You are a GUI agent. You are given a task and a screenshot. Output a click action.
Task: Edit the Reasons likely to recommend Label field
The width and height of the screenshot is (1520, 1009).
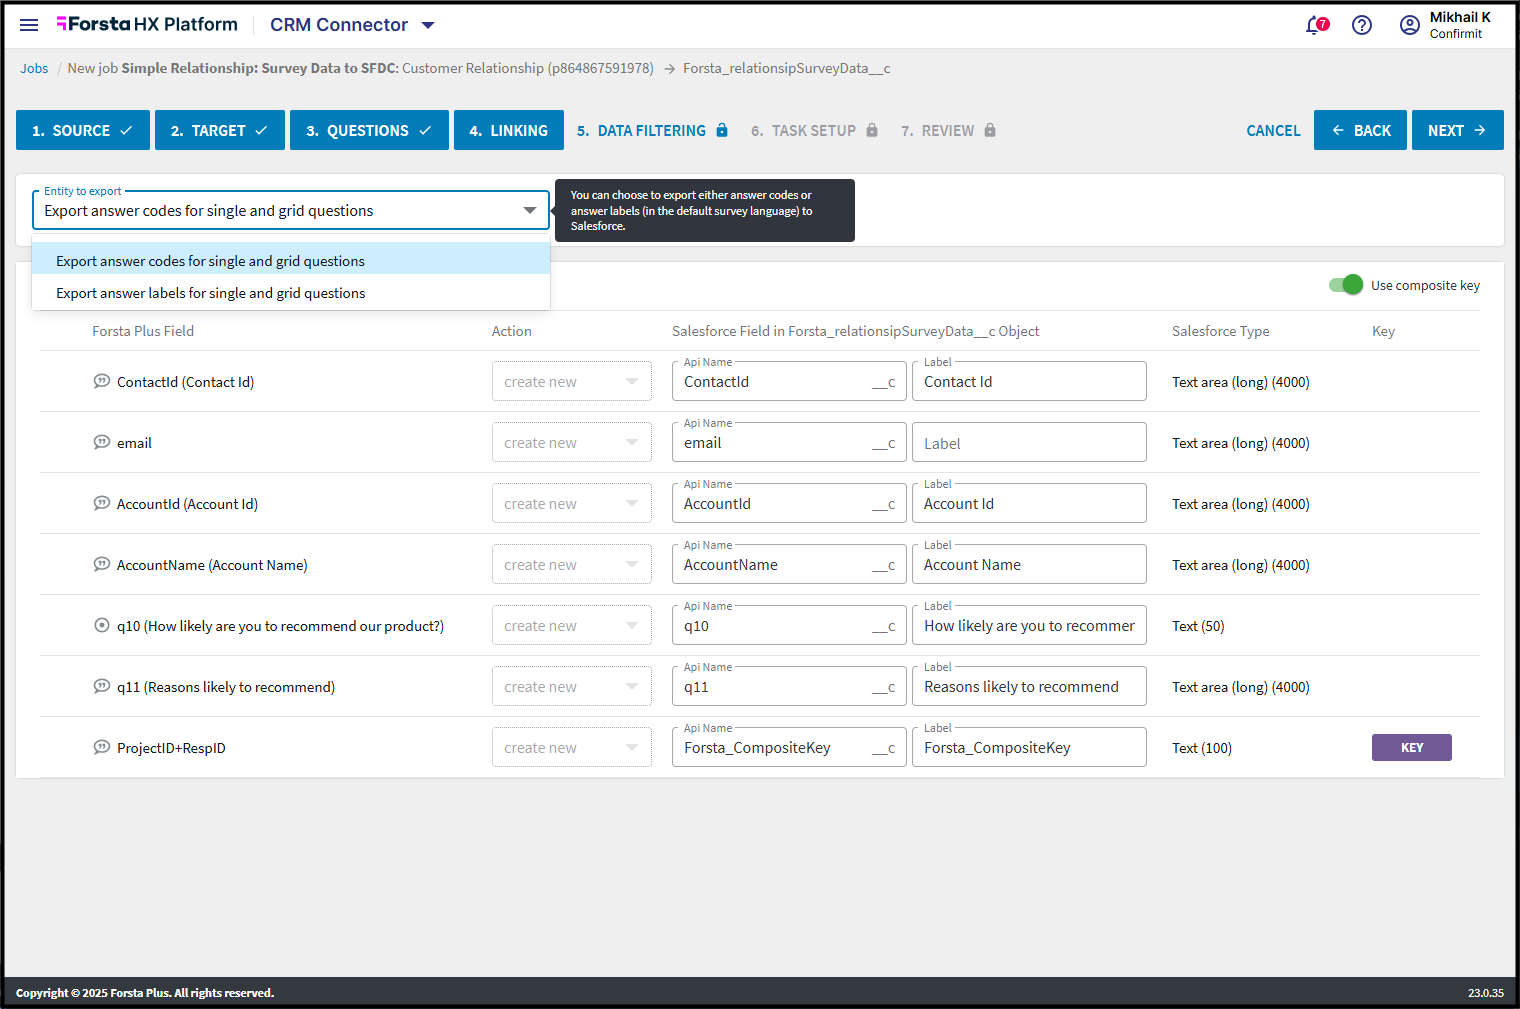1029,686
